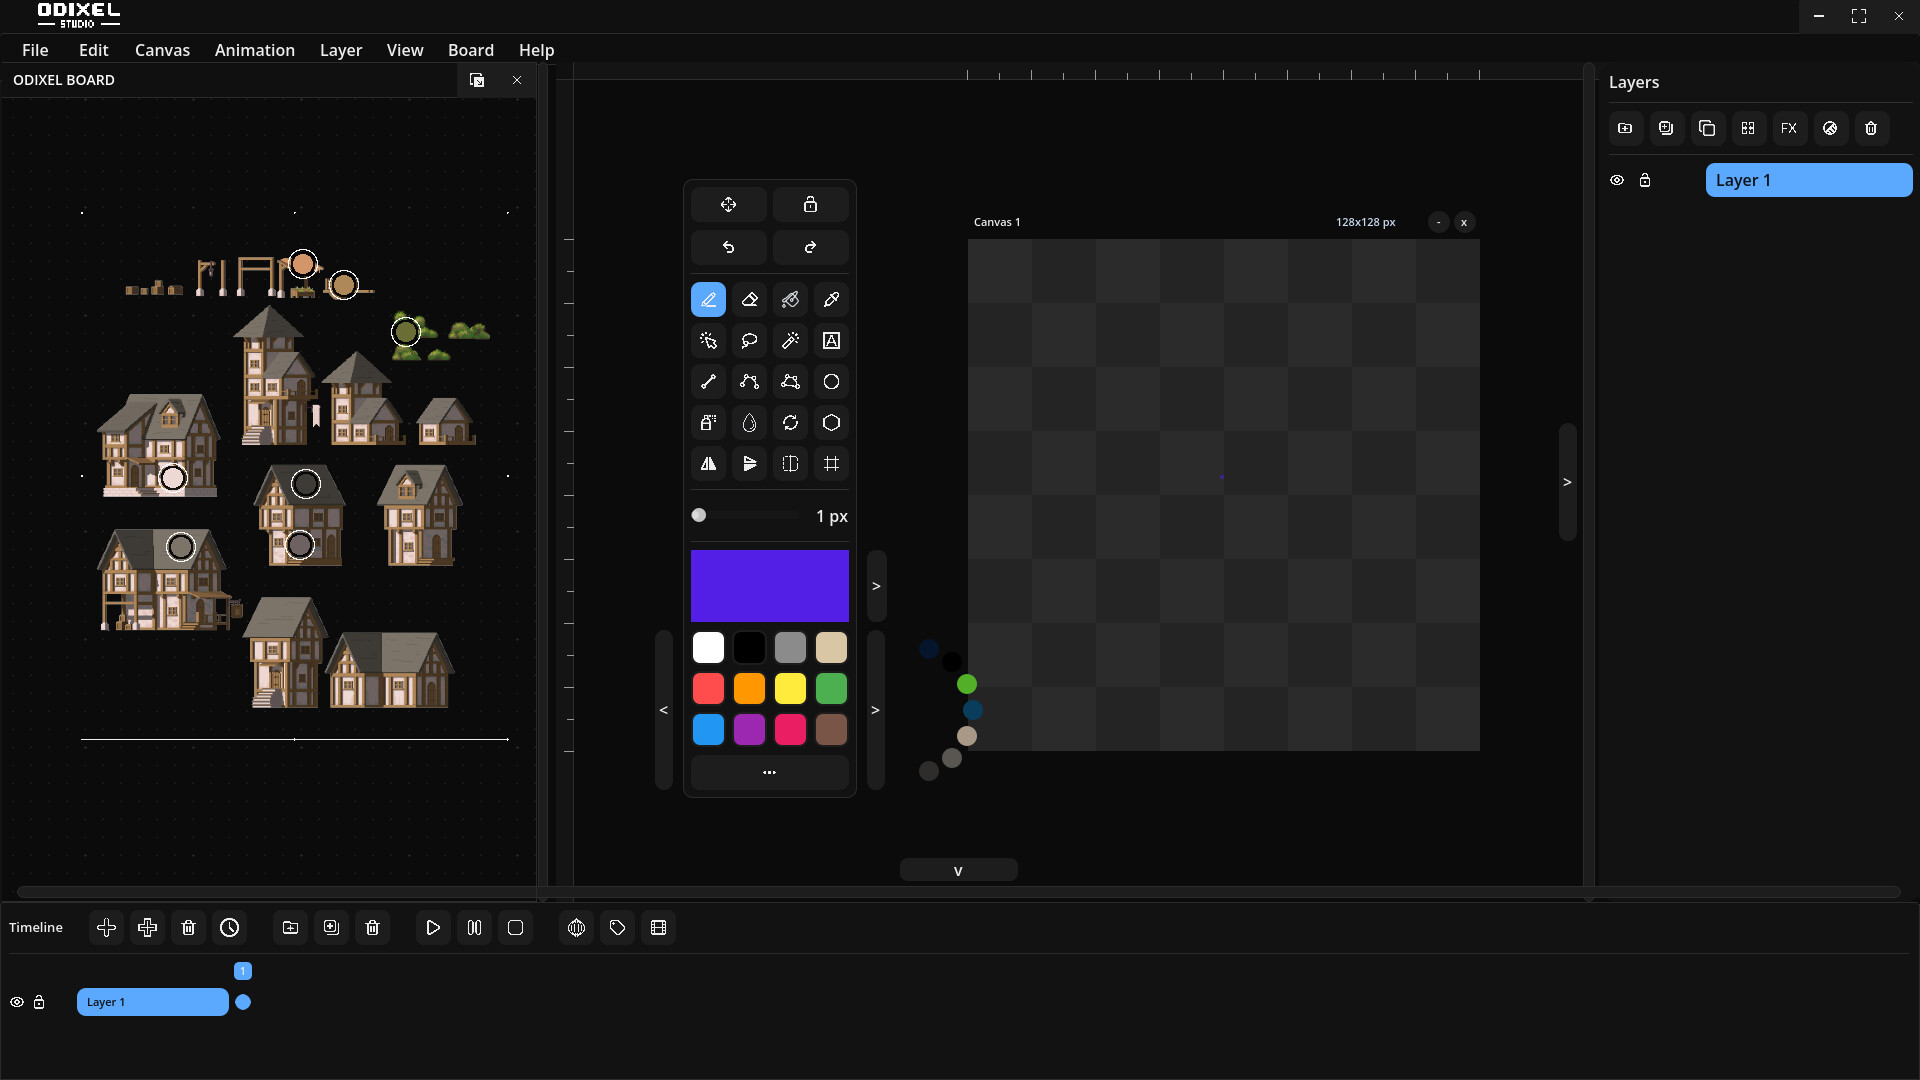Expand collapsed panel below canvas with v arrow
The height and width of the screenshot is (1080, 1920).
pos(958,870)
